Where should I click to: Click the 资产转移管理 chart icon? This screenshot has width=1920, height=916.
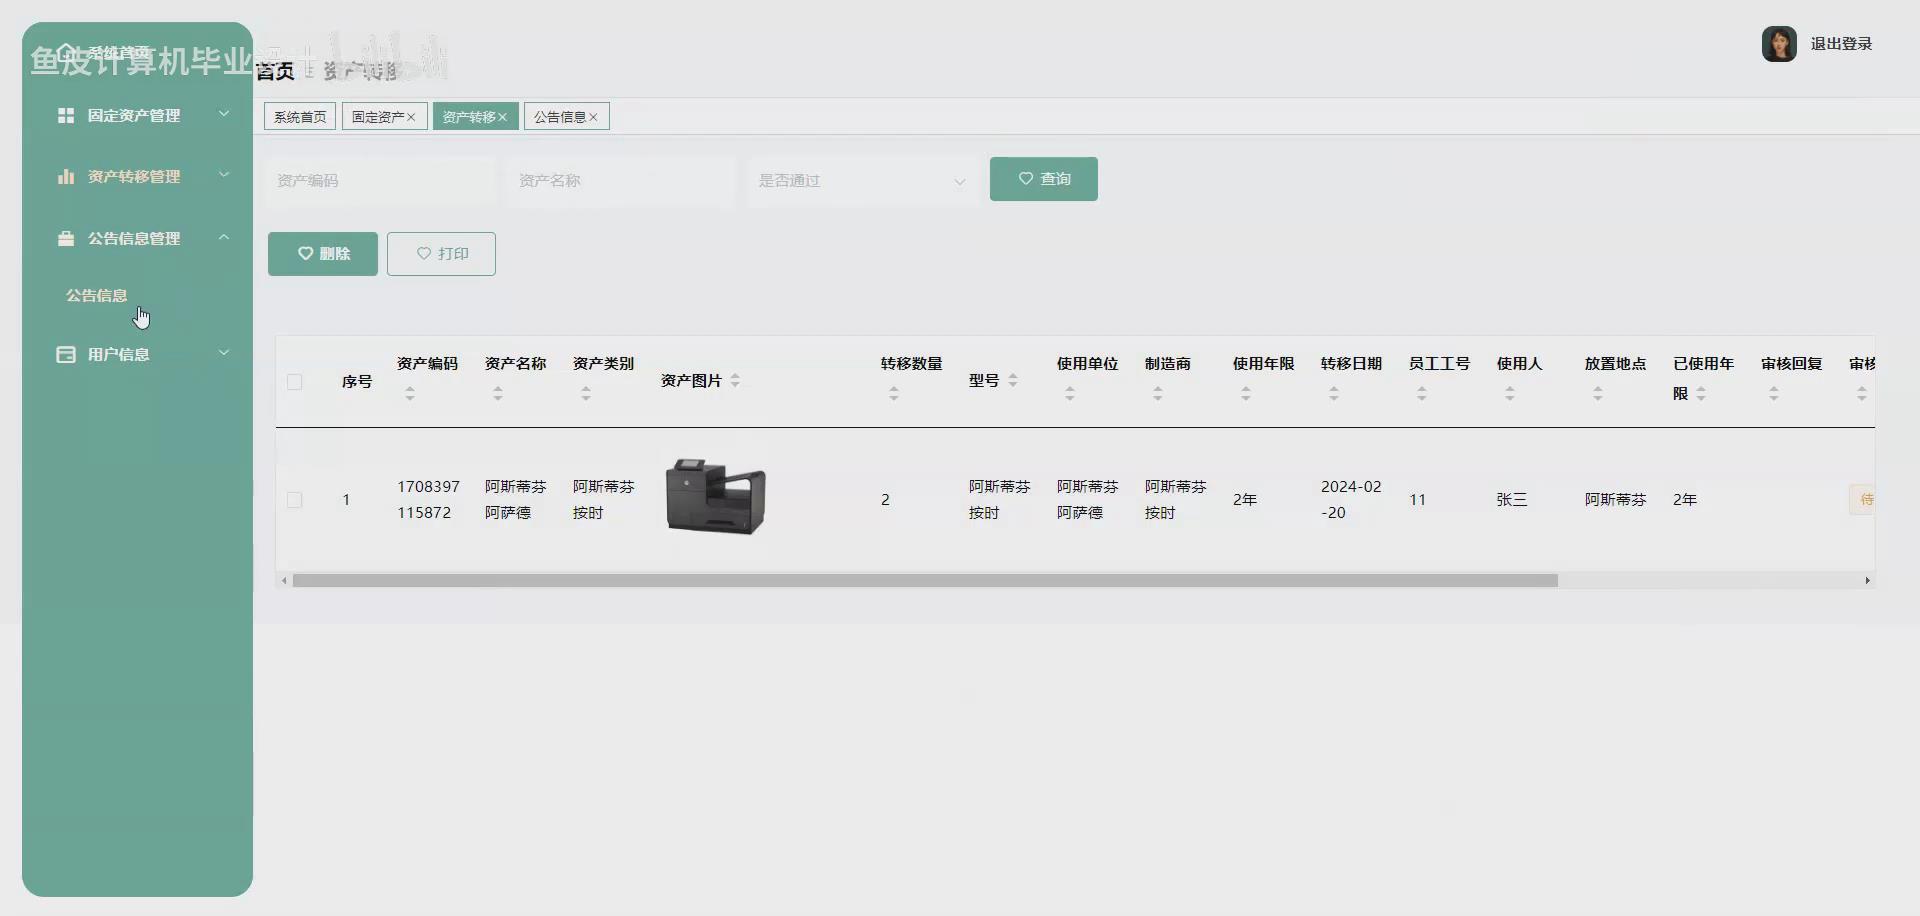pos(65,176)
